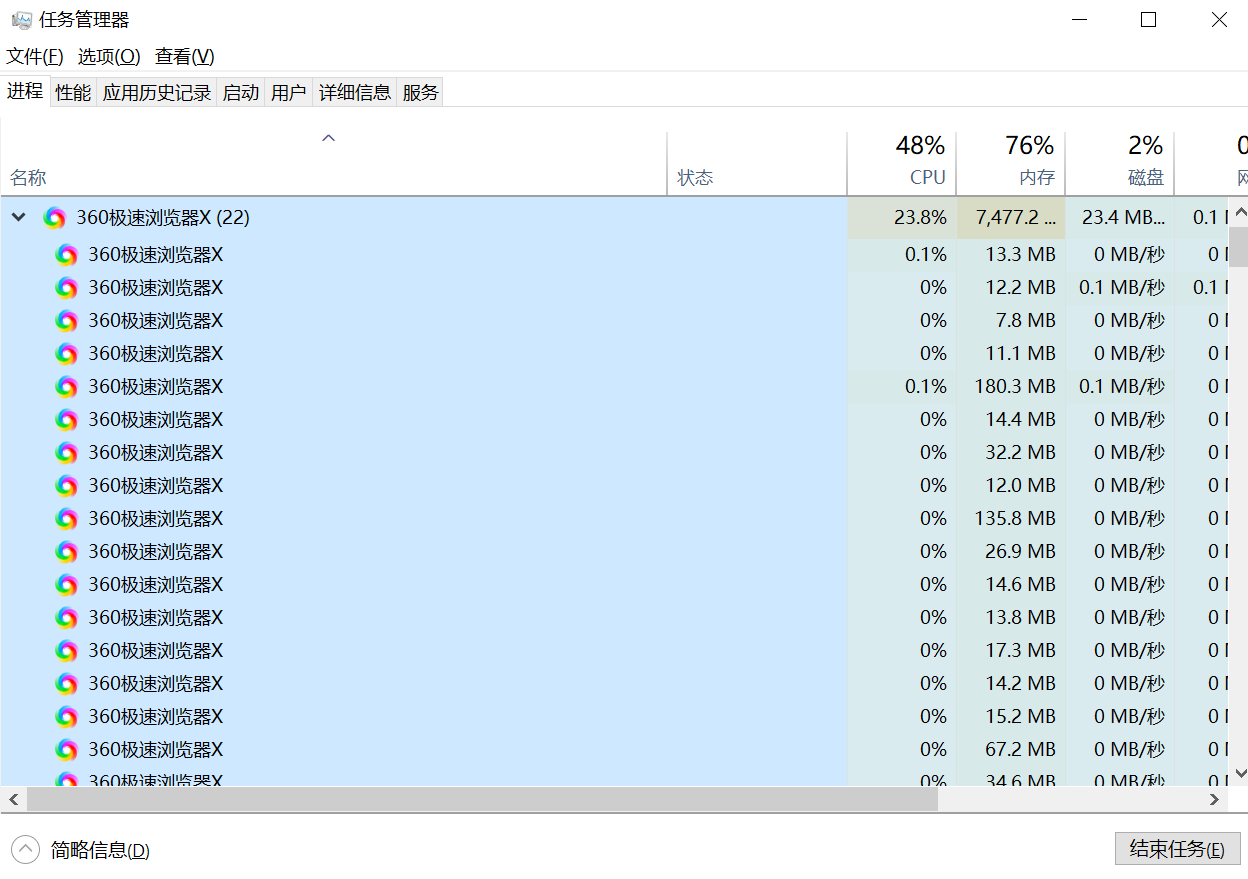Open the 查看(V) menu
Viewport: 1248px width, 879px height.
[185, 57]
